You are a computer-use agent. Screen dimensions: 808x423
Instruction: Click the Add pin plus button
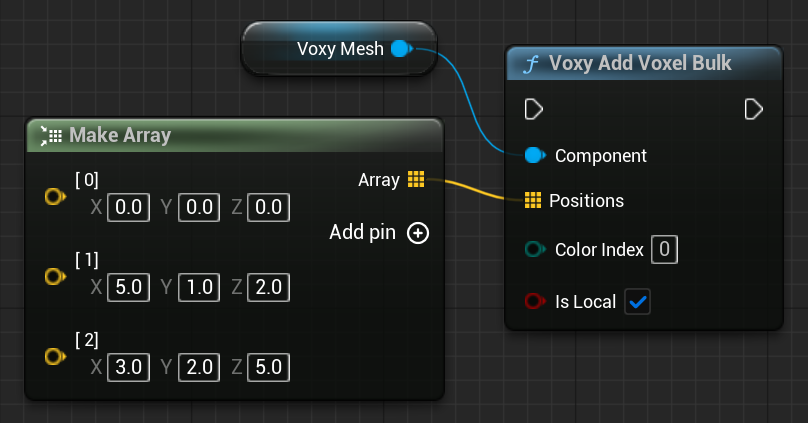click(418, 233)
